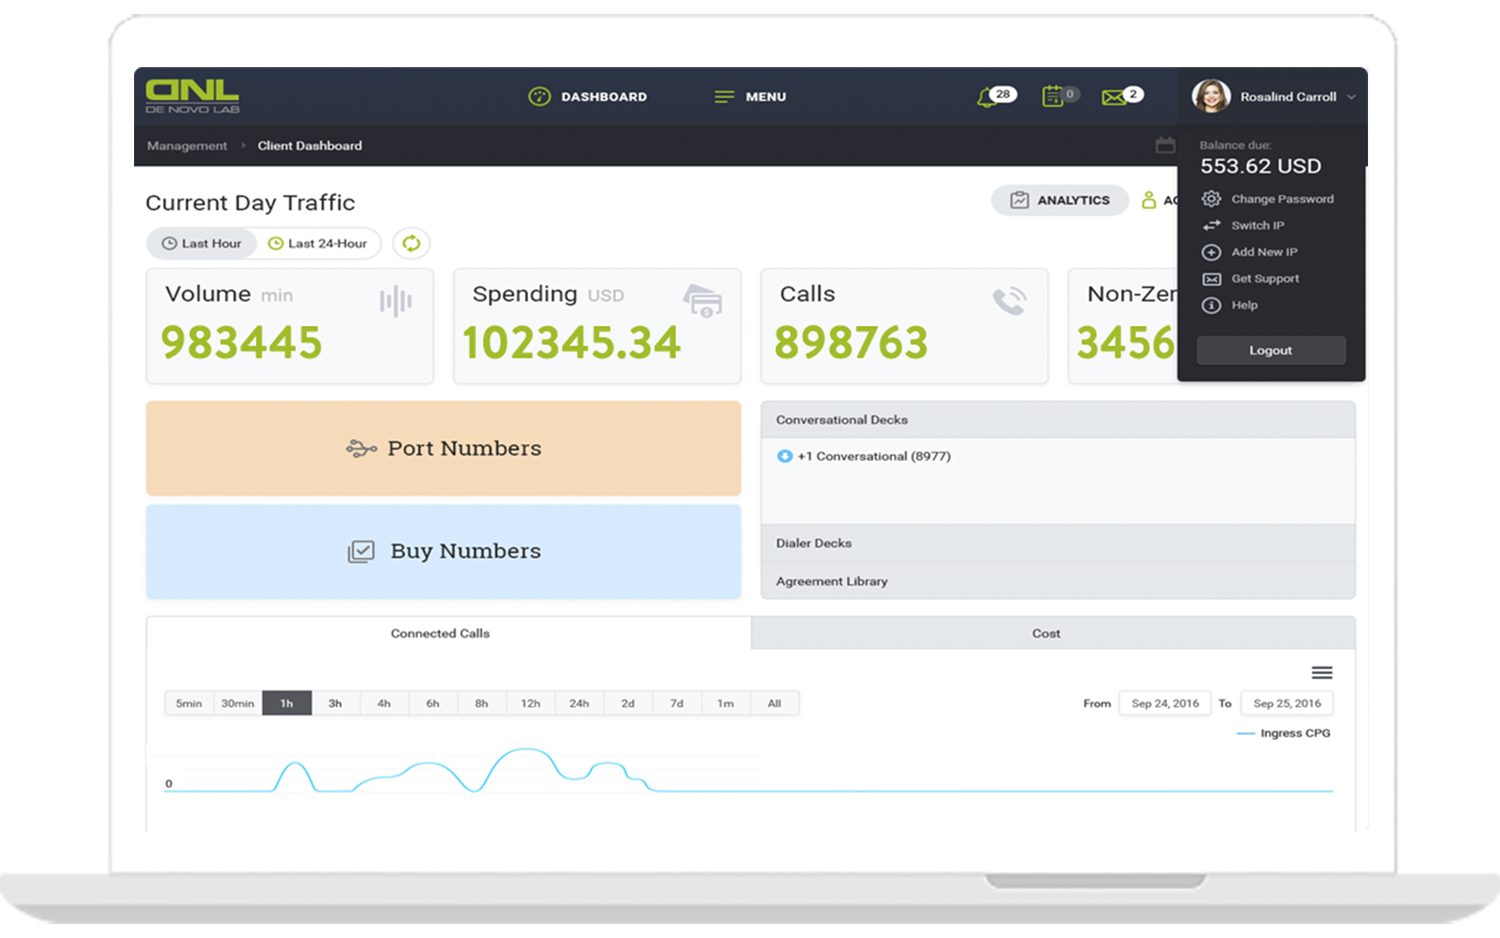This screenshot has height=938, width=1500.
Task: Select the 12h chart range
Action: (530, 704)
